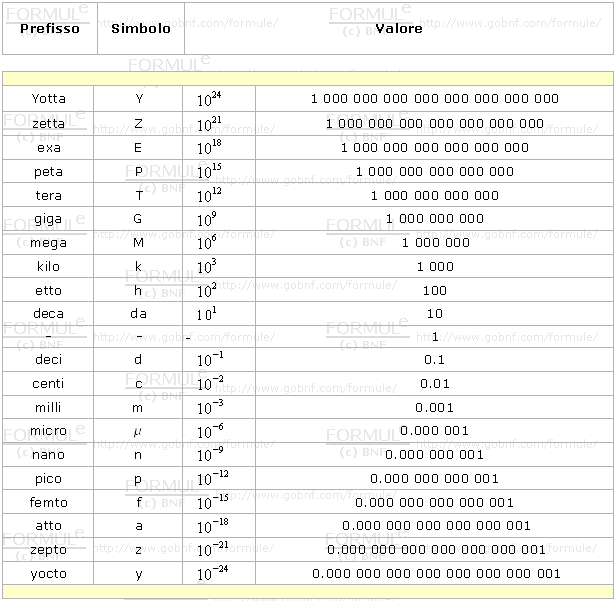Select the 'kilo' prefix cell
This screenshot has height=601, width=616.
48,267
